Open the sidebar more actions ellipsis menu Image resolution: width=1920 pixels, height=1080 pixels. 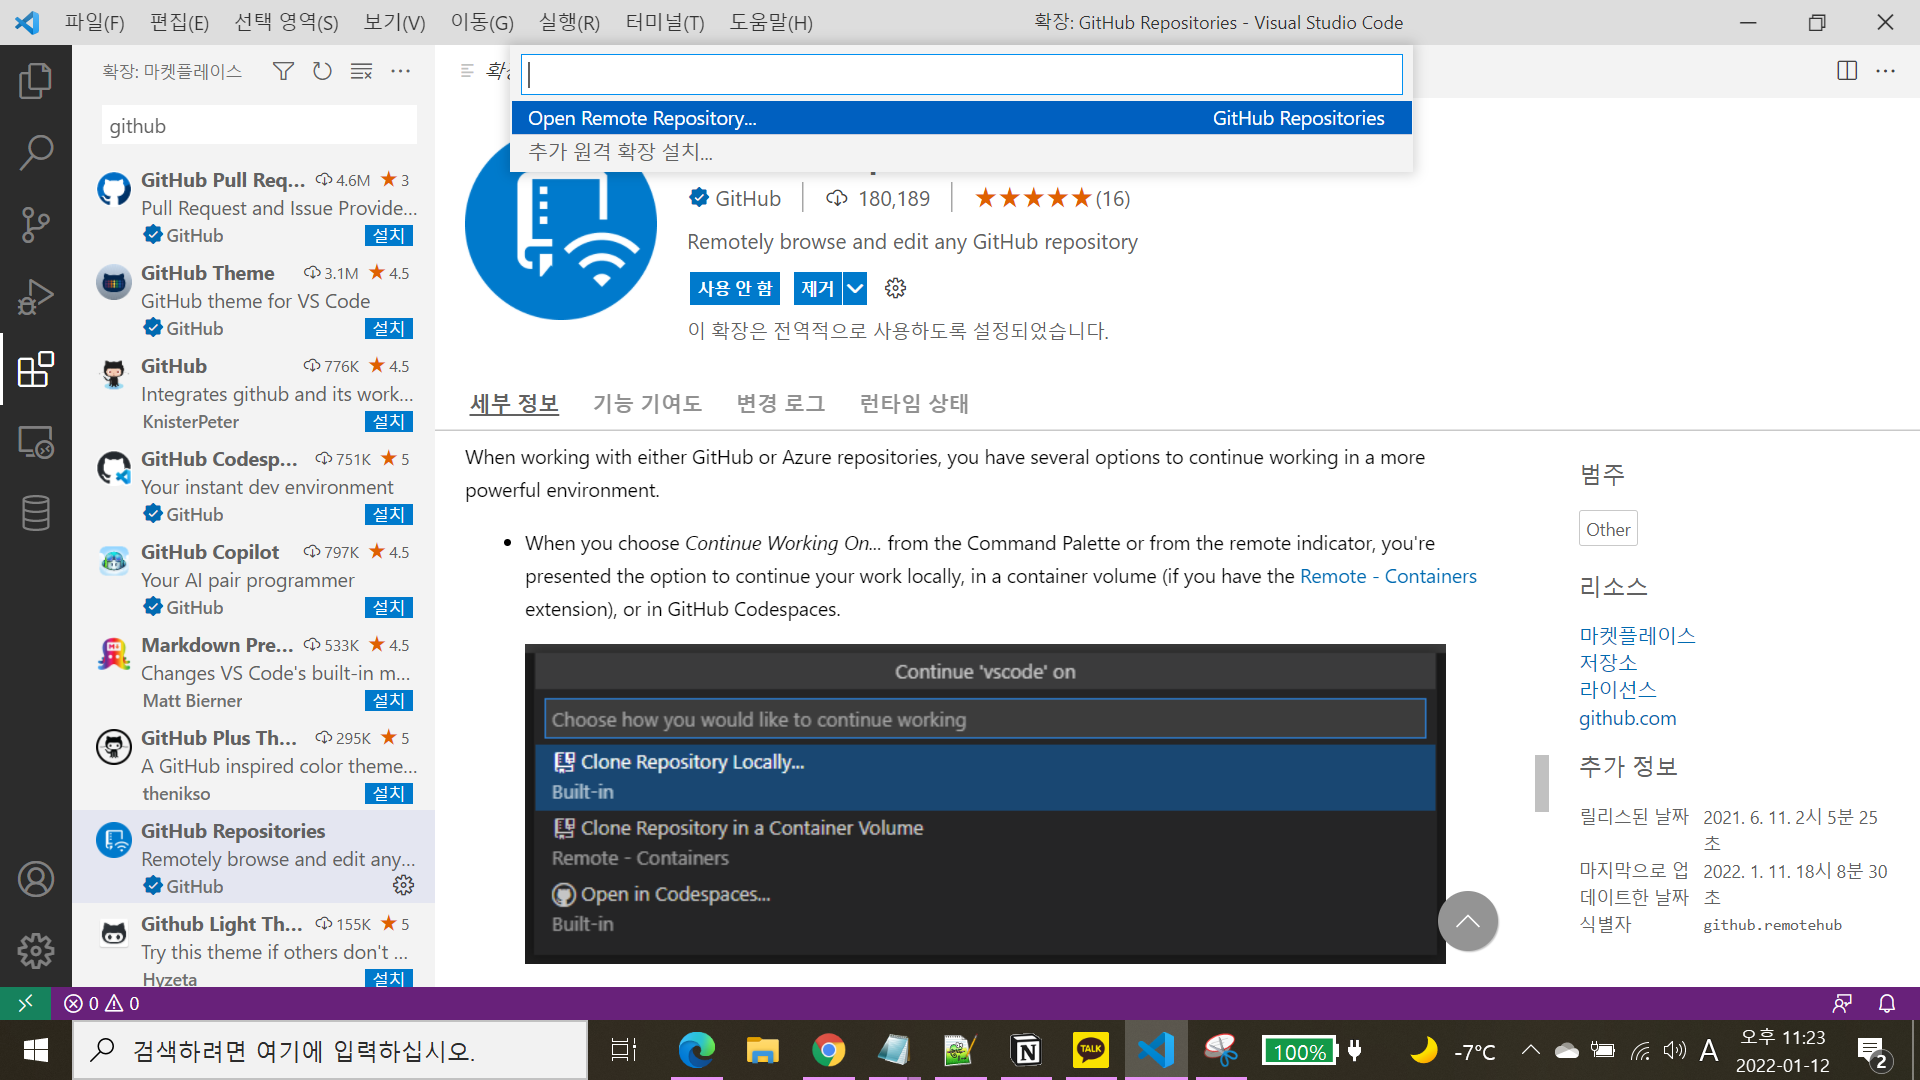(400, 71)
